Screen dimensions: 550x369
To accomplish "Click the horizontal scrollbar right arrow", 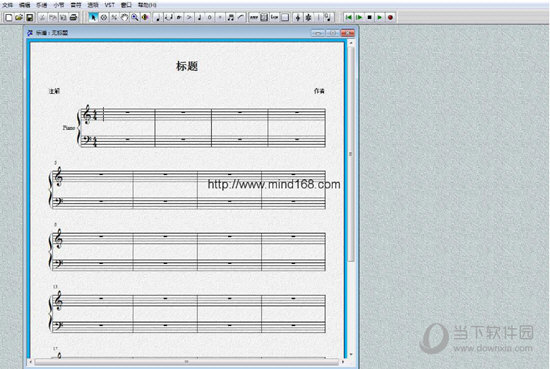I will coord(343,361).
